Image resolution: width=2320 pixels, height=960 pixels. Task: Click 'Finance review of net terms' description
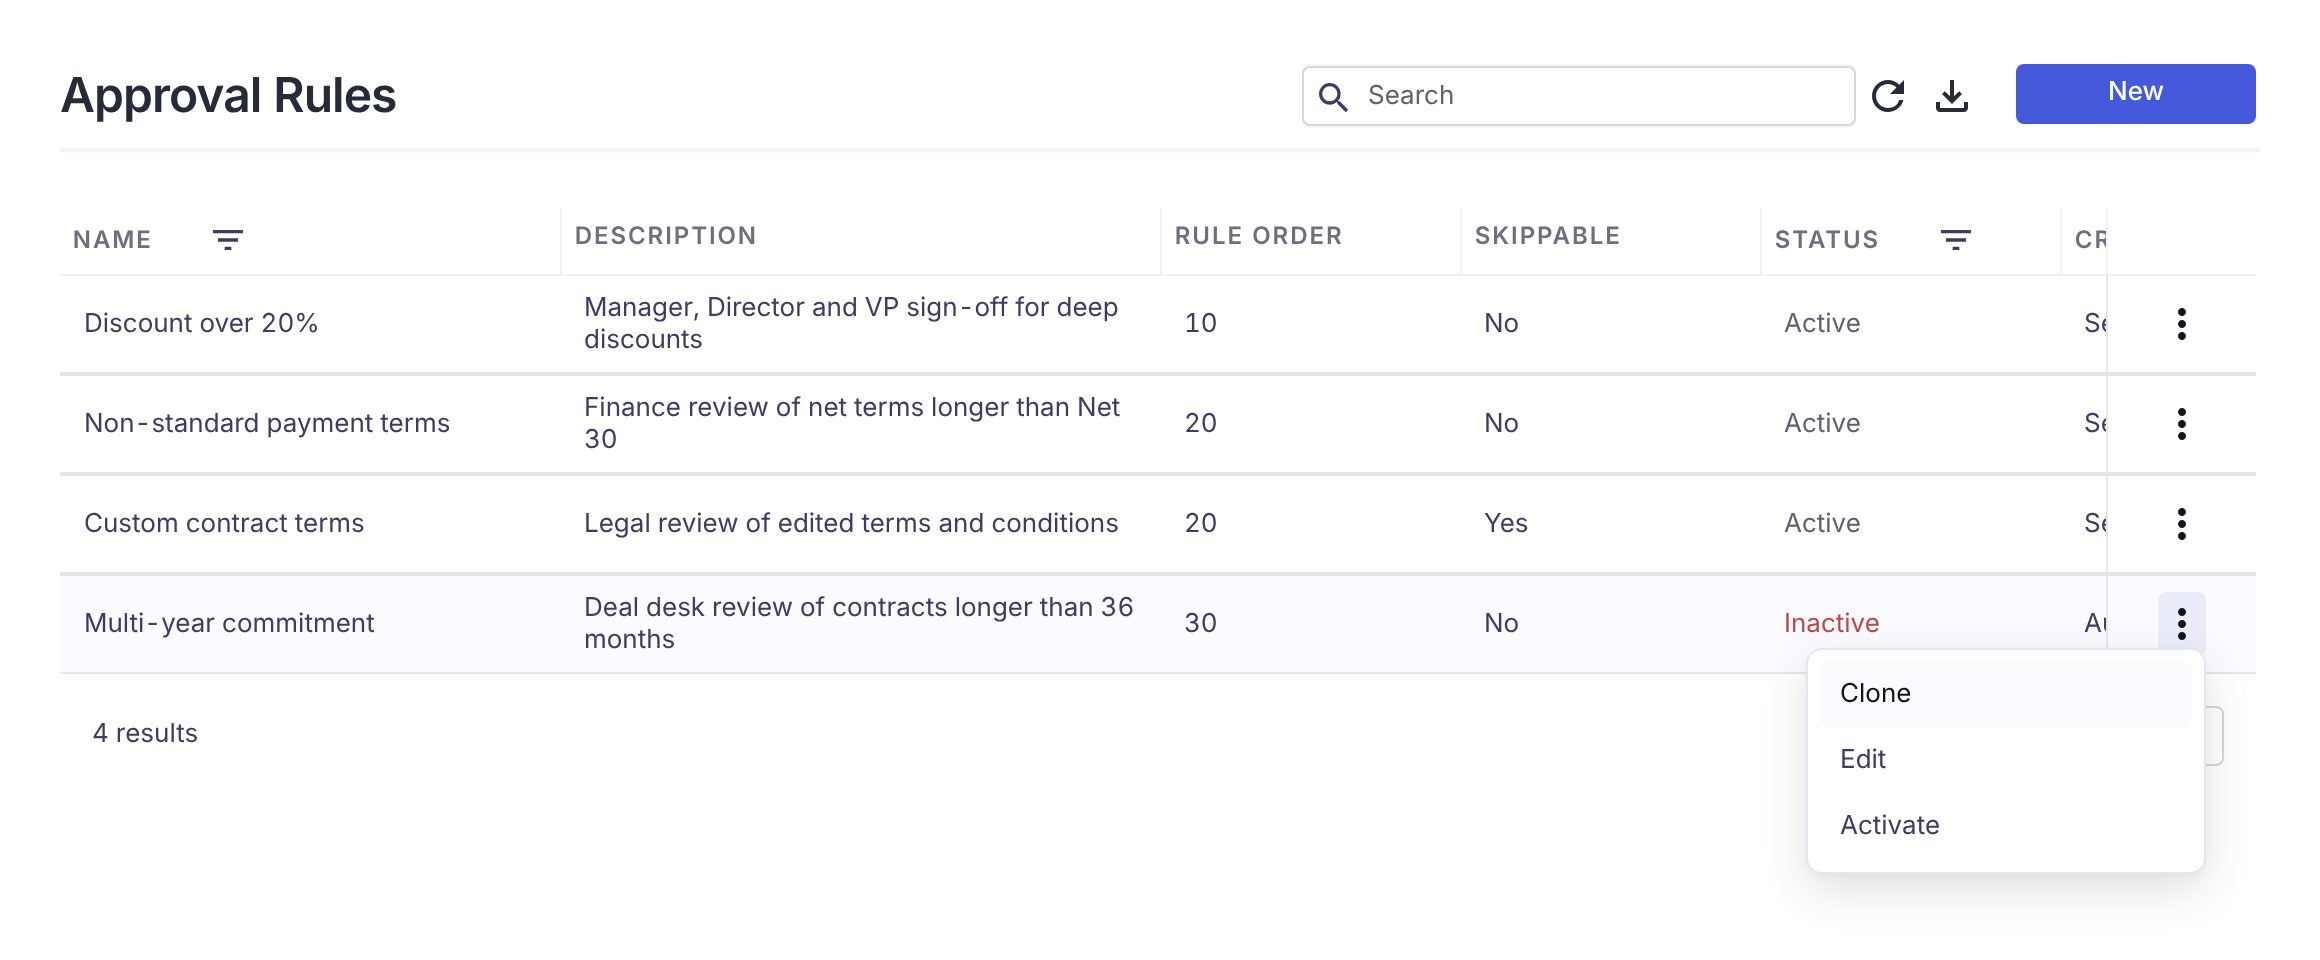(852, 423)
